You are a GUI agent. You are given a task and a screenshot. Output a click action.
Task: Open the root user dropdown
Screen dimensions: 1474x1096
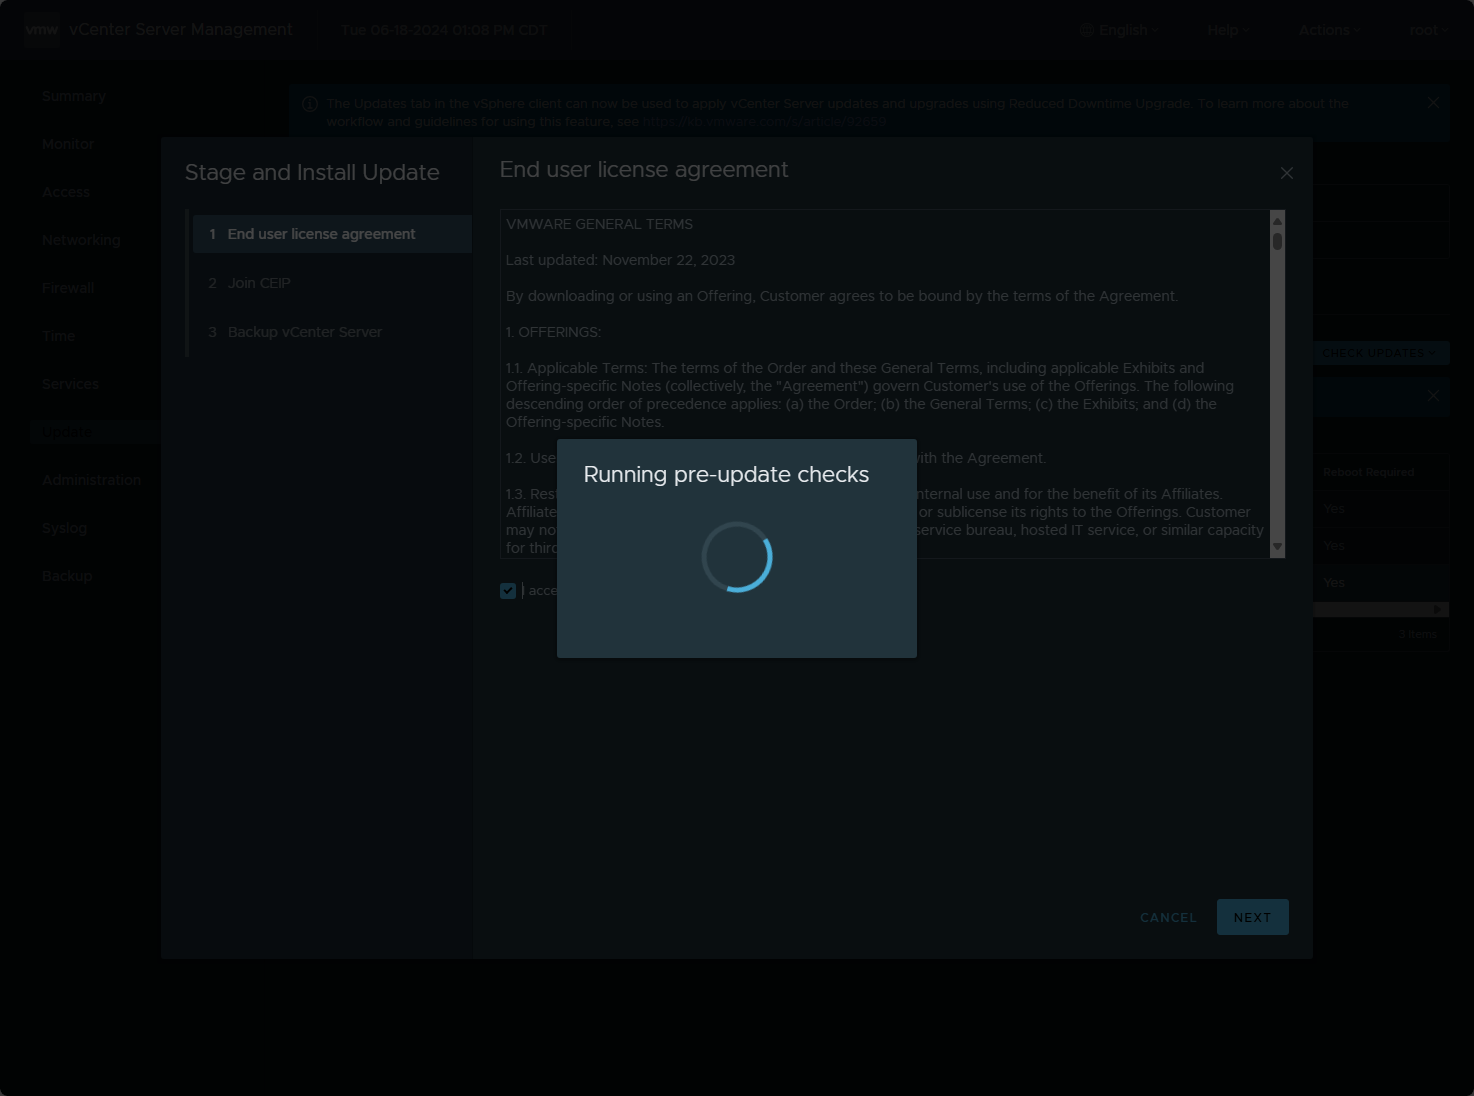click(x=1429, y=30)
